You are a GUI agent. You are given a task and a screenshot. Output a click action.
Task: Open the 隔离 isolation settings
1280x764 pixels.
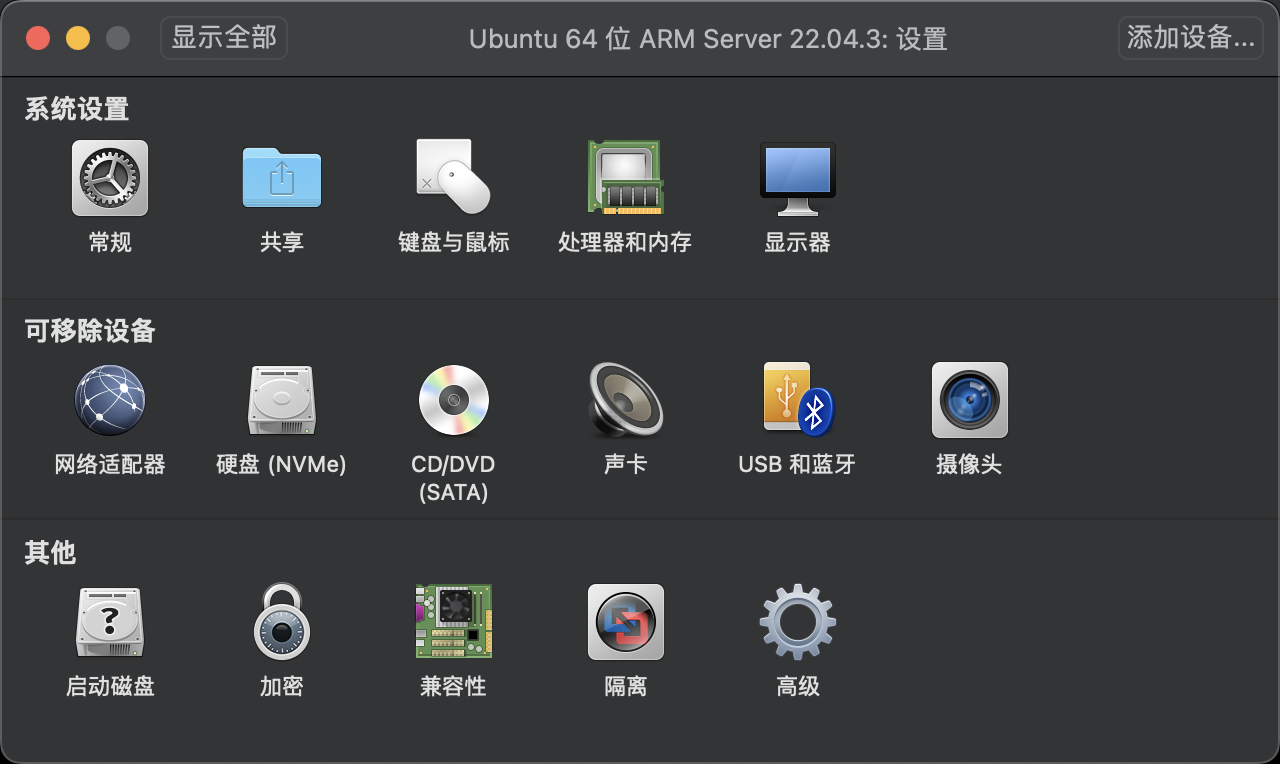(x=625, y=622)
